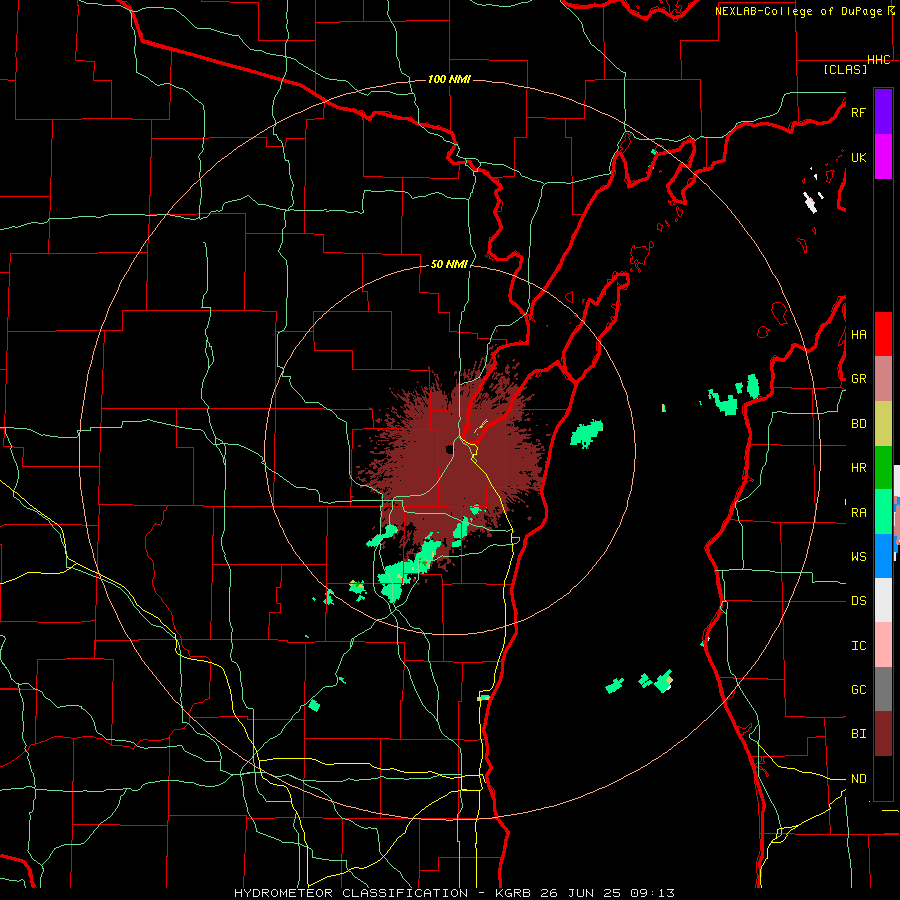The image size is (900, 900).
Task: Click the HYDROMETEOR CLASSIFICATION caption text
Action: [x=350, y=893]
